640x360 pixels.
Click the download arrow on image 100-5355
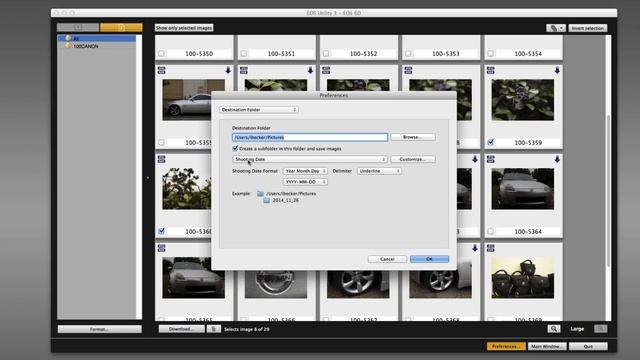(x=228, y=71)
